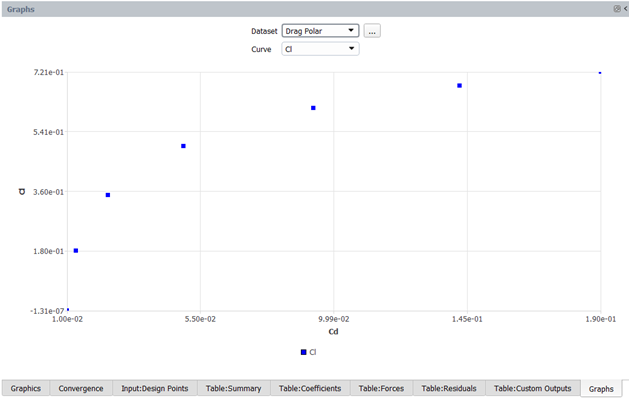Viewport: 629px width, 399px height.
Task: Open the Table:Residuals tab
Action: click(449, 388)
